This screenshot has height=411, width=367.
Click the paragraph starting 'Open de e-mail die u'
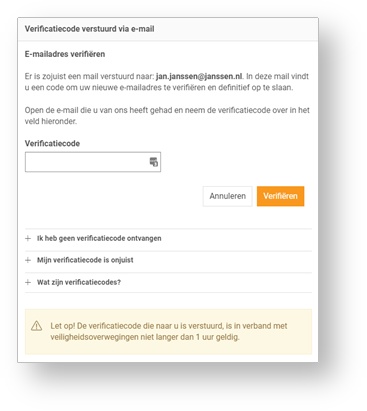point(167,116)
